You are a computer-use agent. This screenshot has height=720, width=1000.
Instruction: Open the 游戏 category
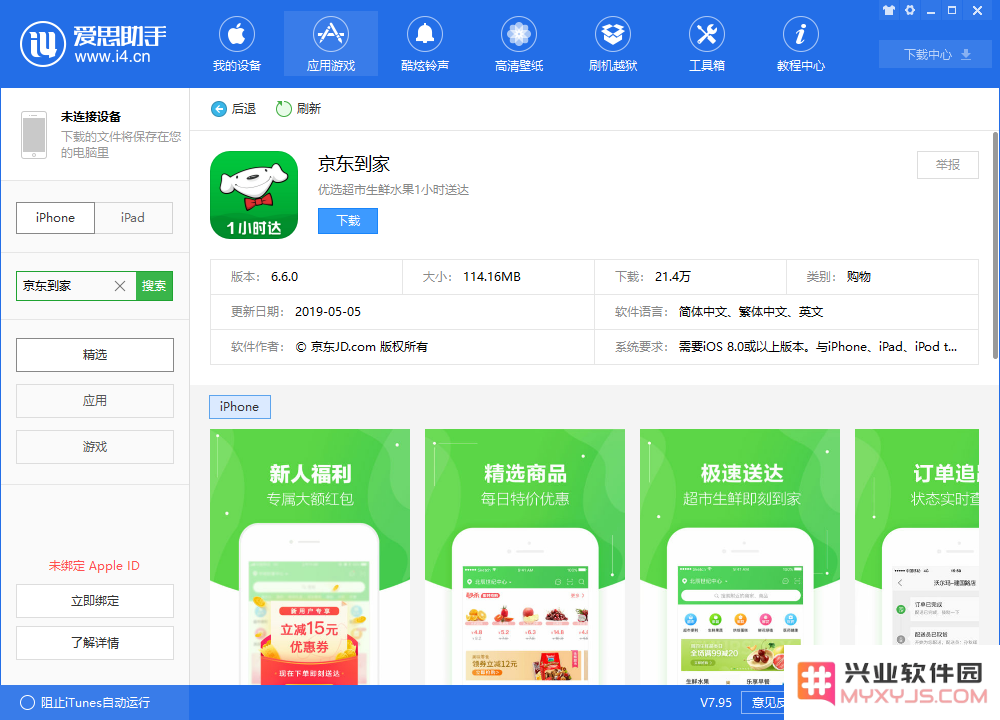[x=95, y=447]
